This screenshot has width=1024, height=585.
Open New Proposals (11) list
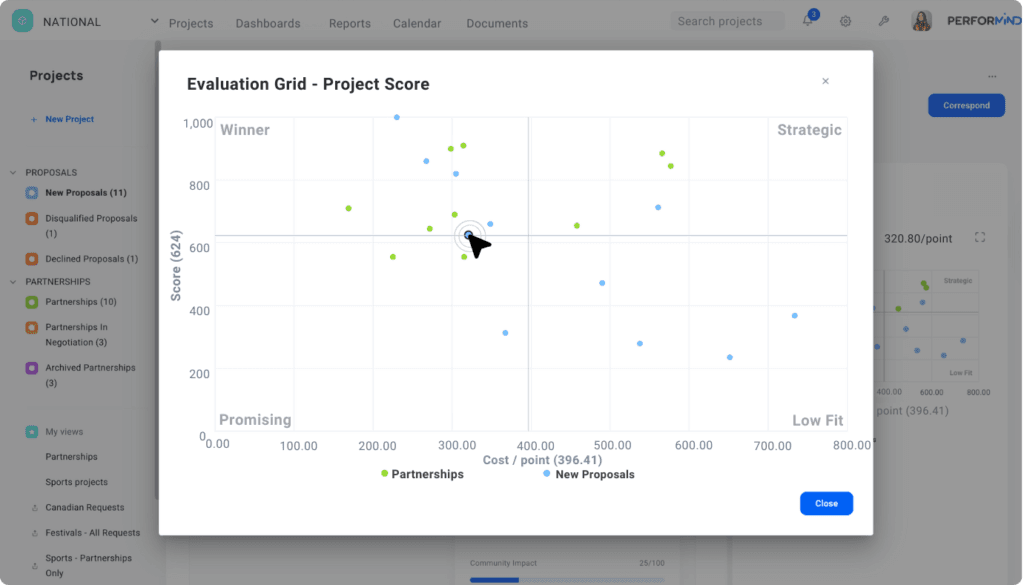click(86, 193)
